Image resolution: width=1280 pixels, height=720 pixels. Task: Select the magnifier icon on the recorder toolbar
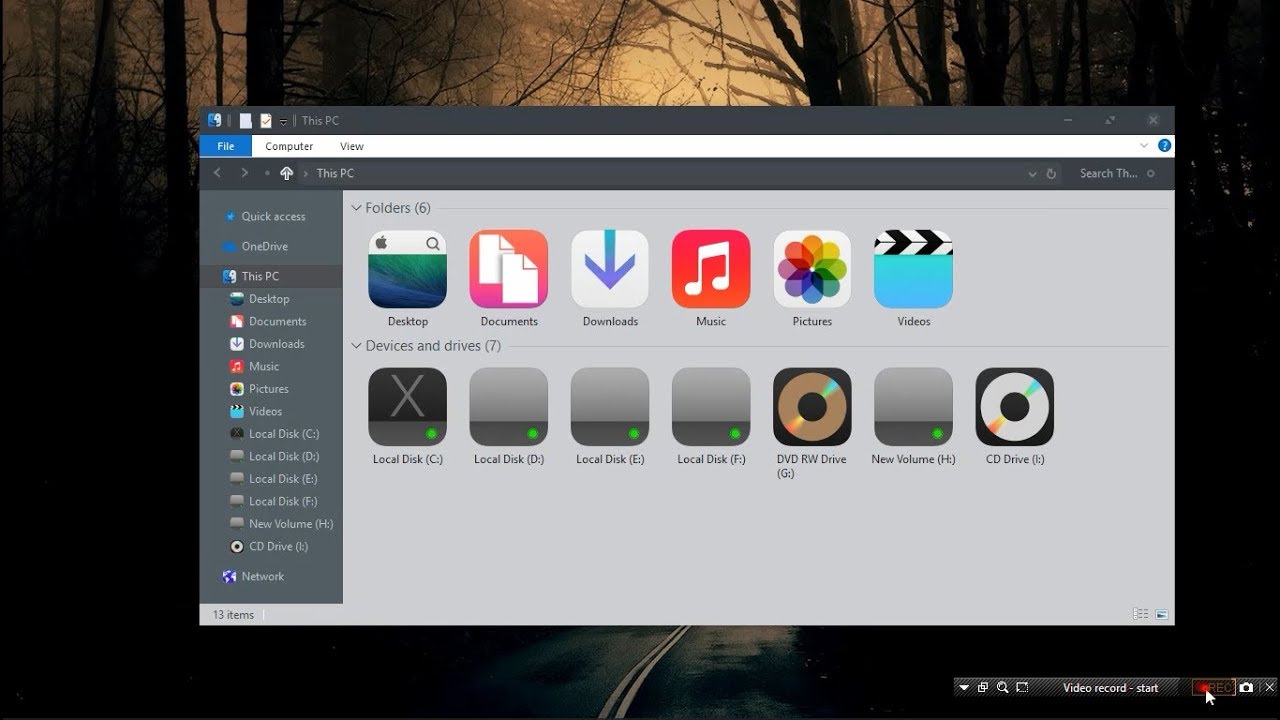pyautogui.click(x=1002, y=687)
